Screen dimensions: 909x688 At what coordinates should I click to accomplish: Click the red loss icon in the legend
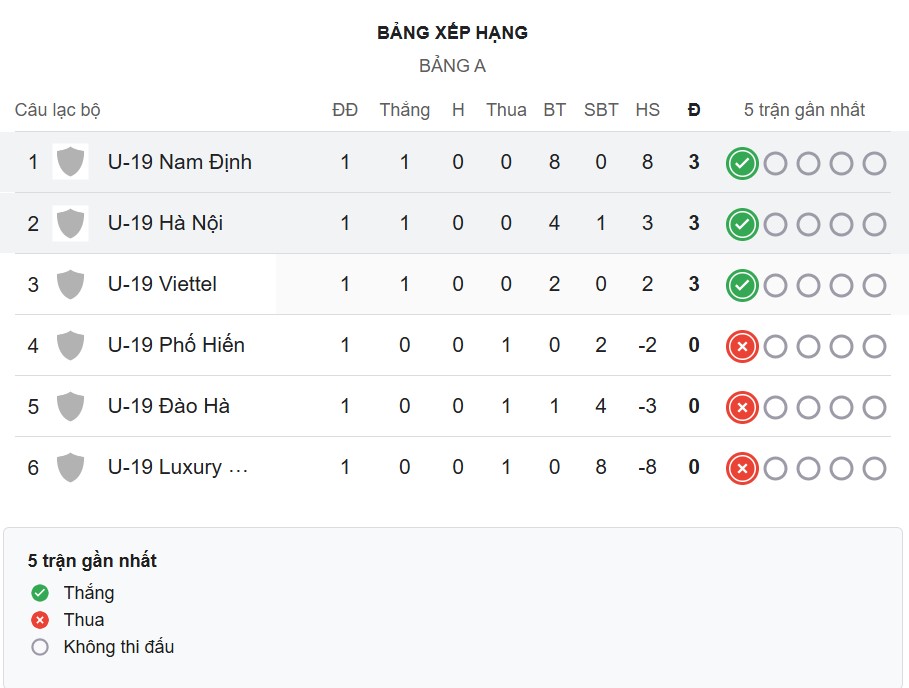click(39, 619)
